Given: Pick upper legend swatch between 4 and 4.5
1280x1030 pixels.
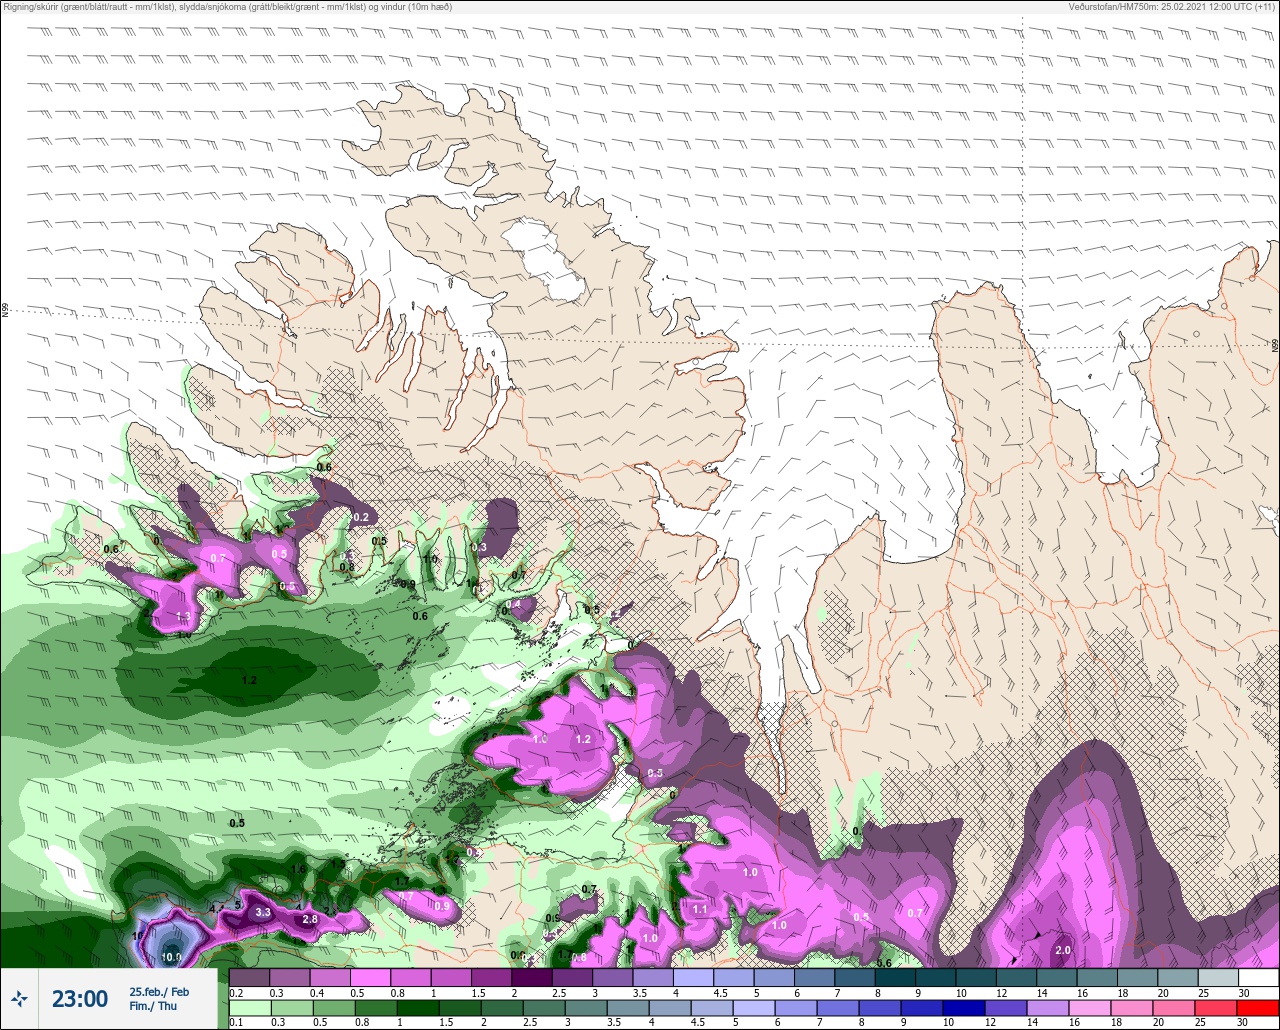Looking at the screenshot, I should click(693, 977).
